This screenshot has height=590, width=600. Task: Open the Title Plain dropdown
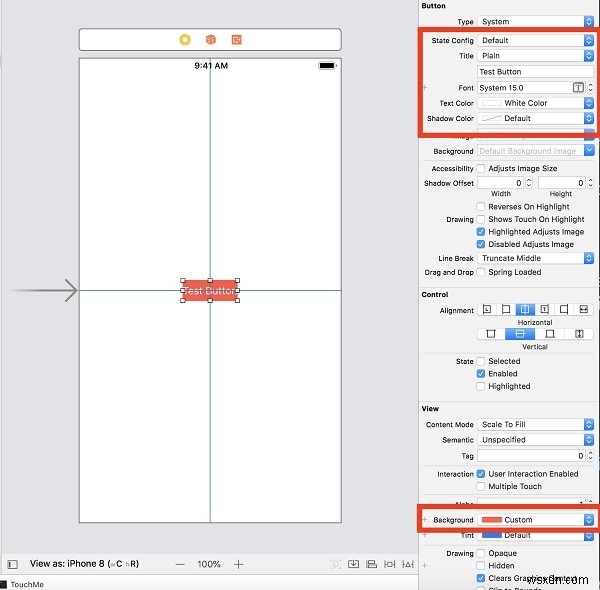(x=535, y=55)
